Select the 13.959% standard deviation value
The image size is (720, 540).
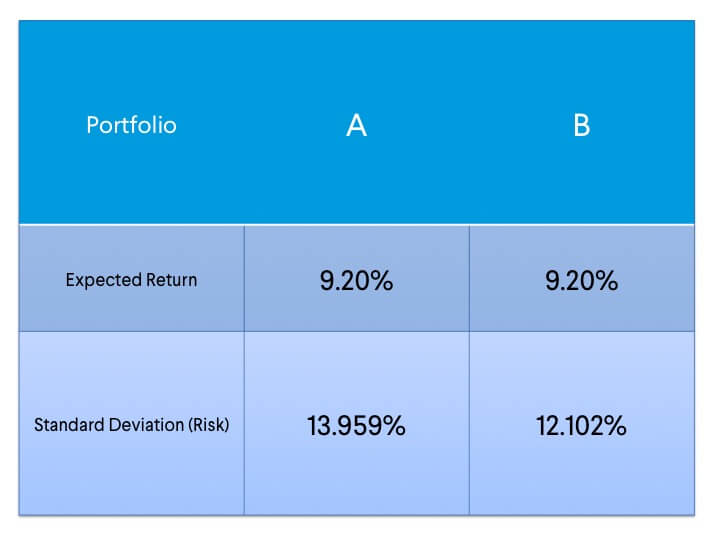point(356,425)
